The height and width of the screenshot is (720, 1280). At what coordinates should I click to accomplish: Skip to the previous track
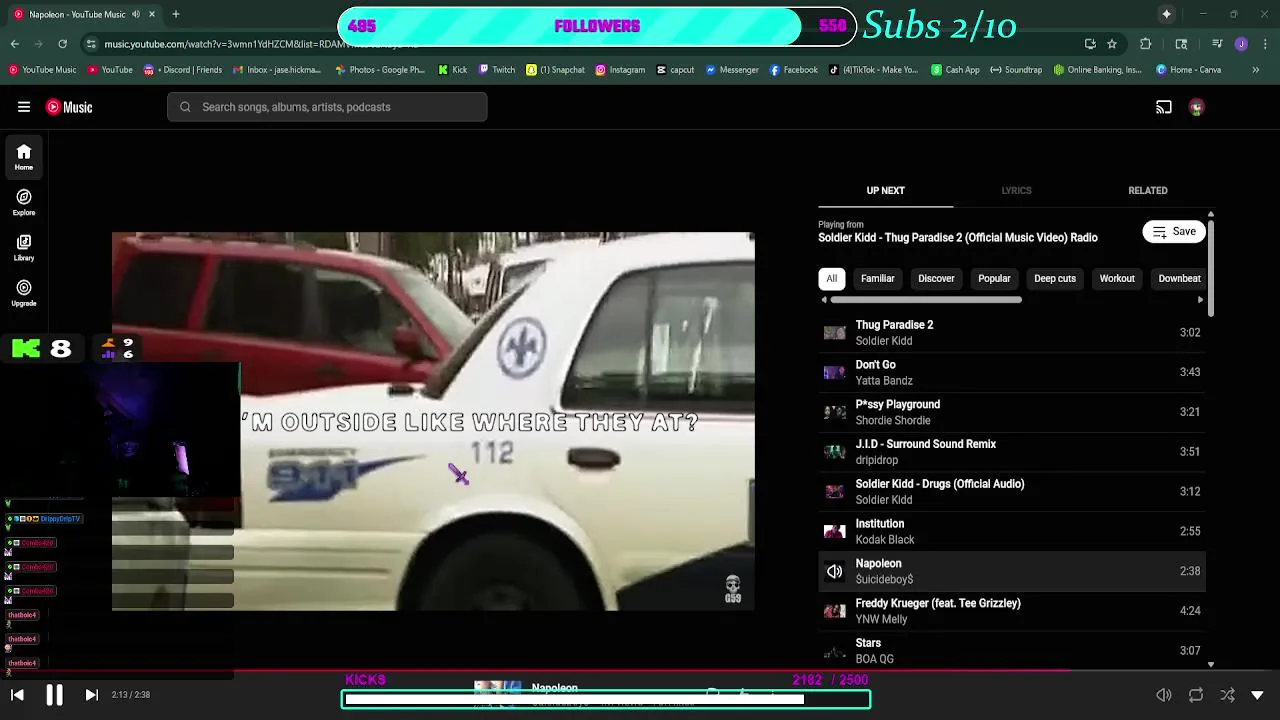17,695
